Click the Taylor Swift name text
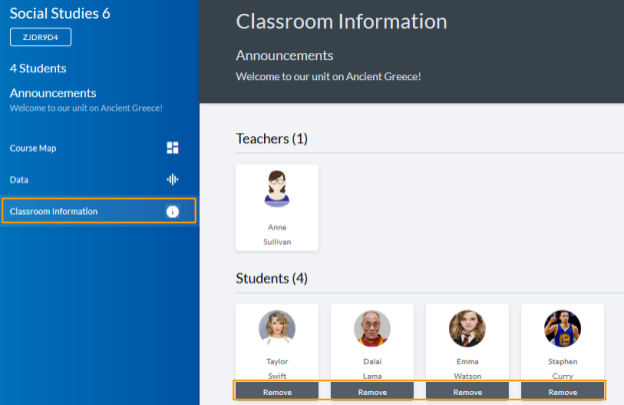Image resolution: width=624 pixels, height=405 pixels. 277,368
